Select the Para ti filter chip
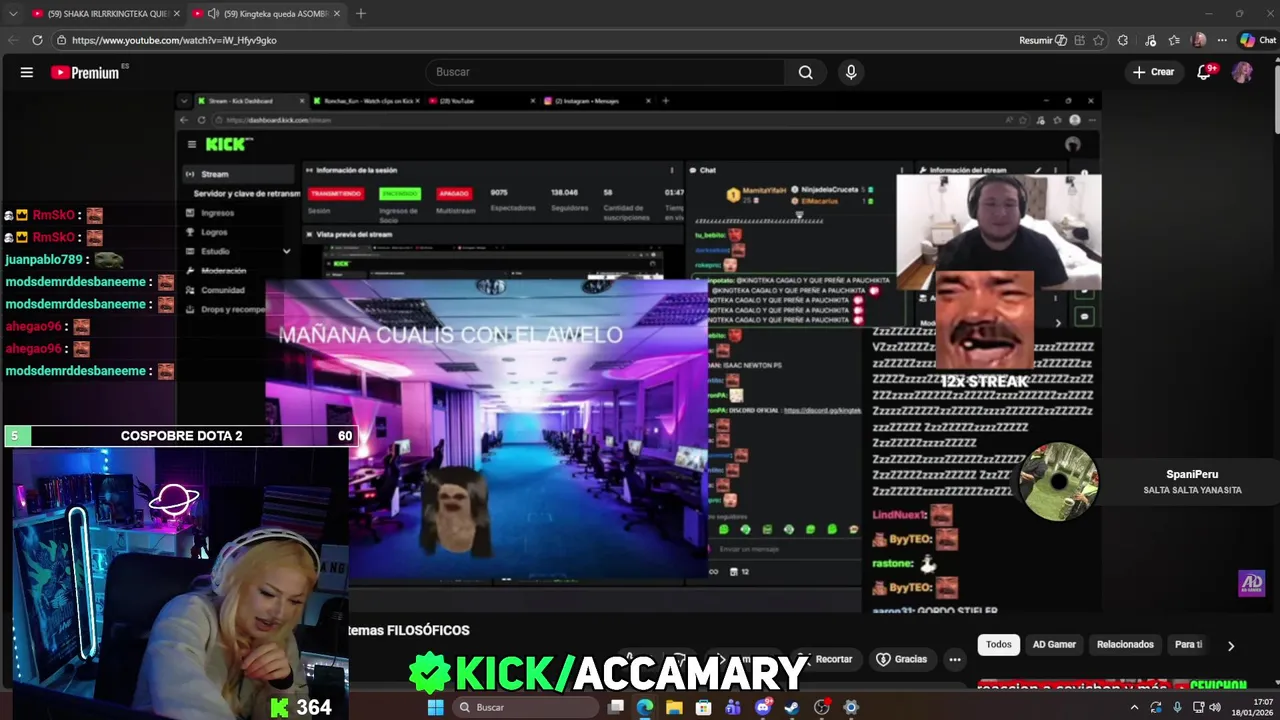The image size is (1280, 720). click(1188, 645)
